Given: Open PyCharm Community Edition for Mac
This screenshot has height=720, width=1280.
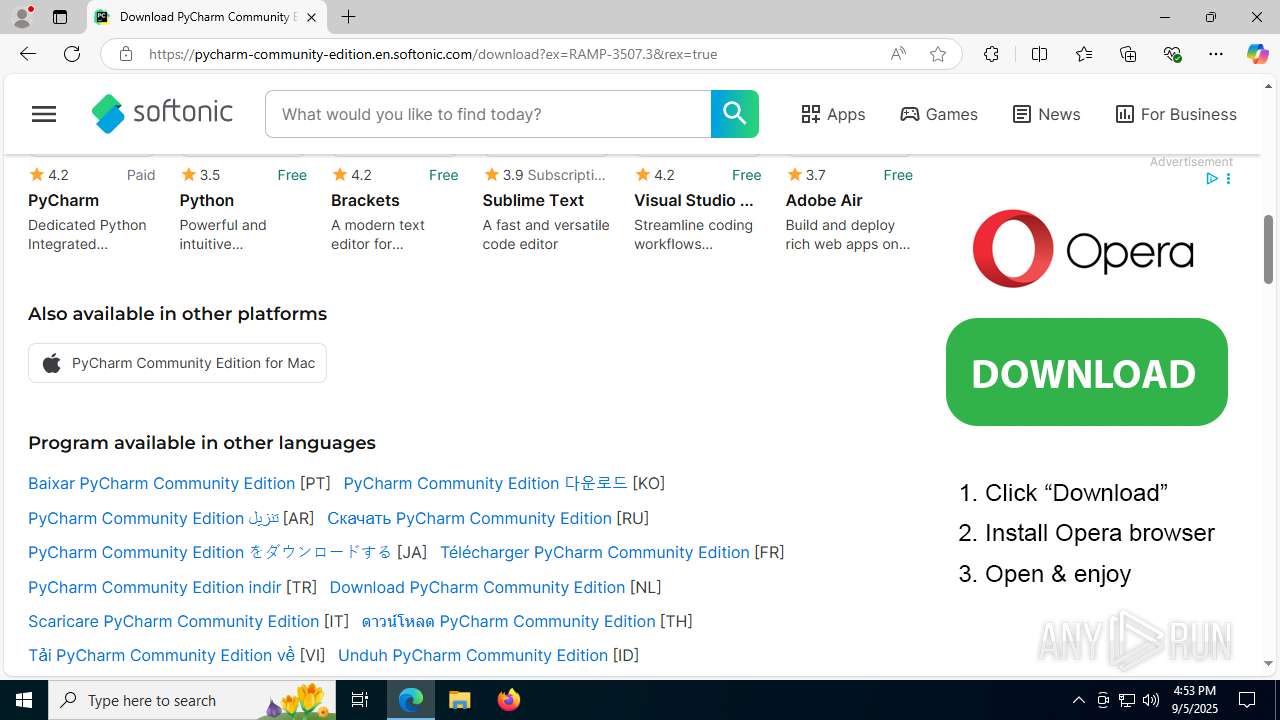Looking at the screenshot, I should pos(177,363).
